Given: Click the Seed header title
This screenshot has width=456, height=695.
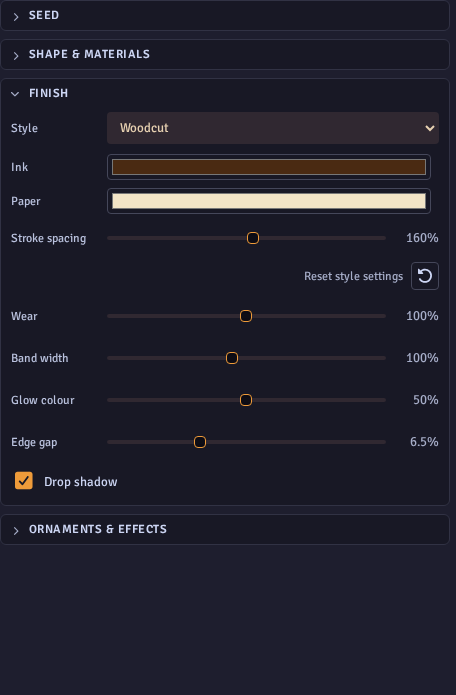Looking at the screenshot, I should [x=44, y=16].
